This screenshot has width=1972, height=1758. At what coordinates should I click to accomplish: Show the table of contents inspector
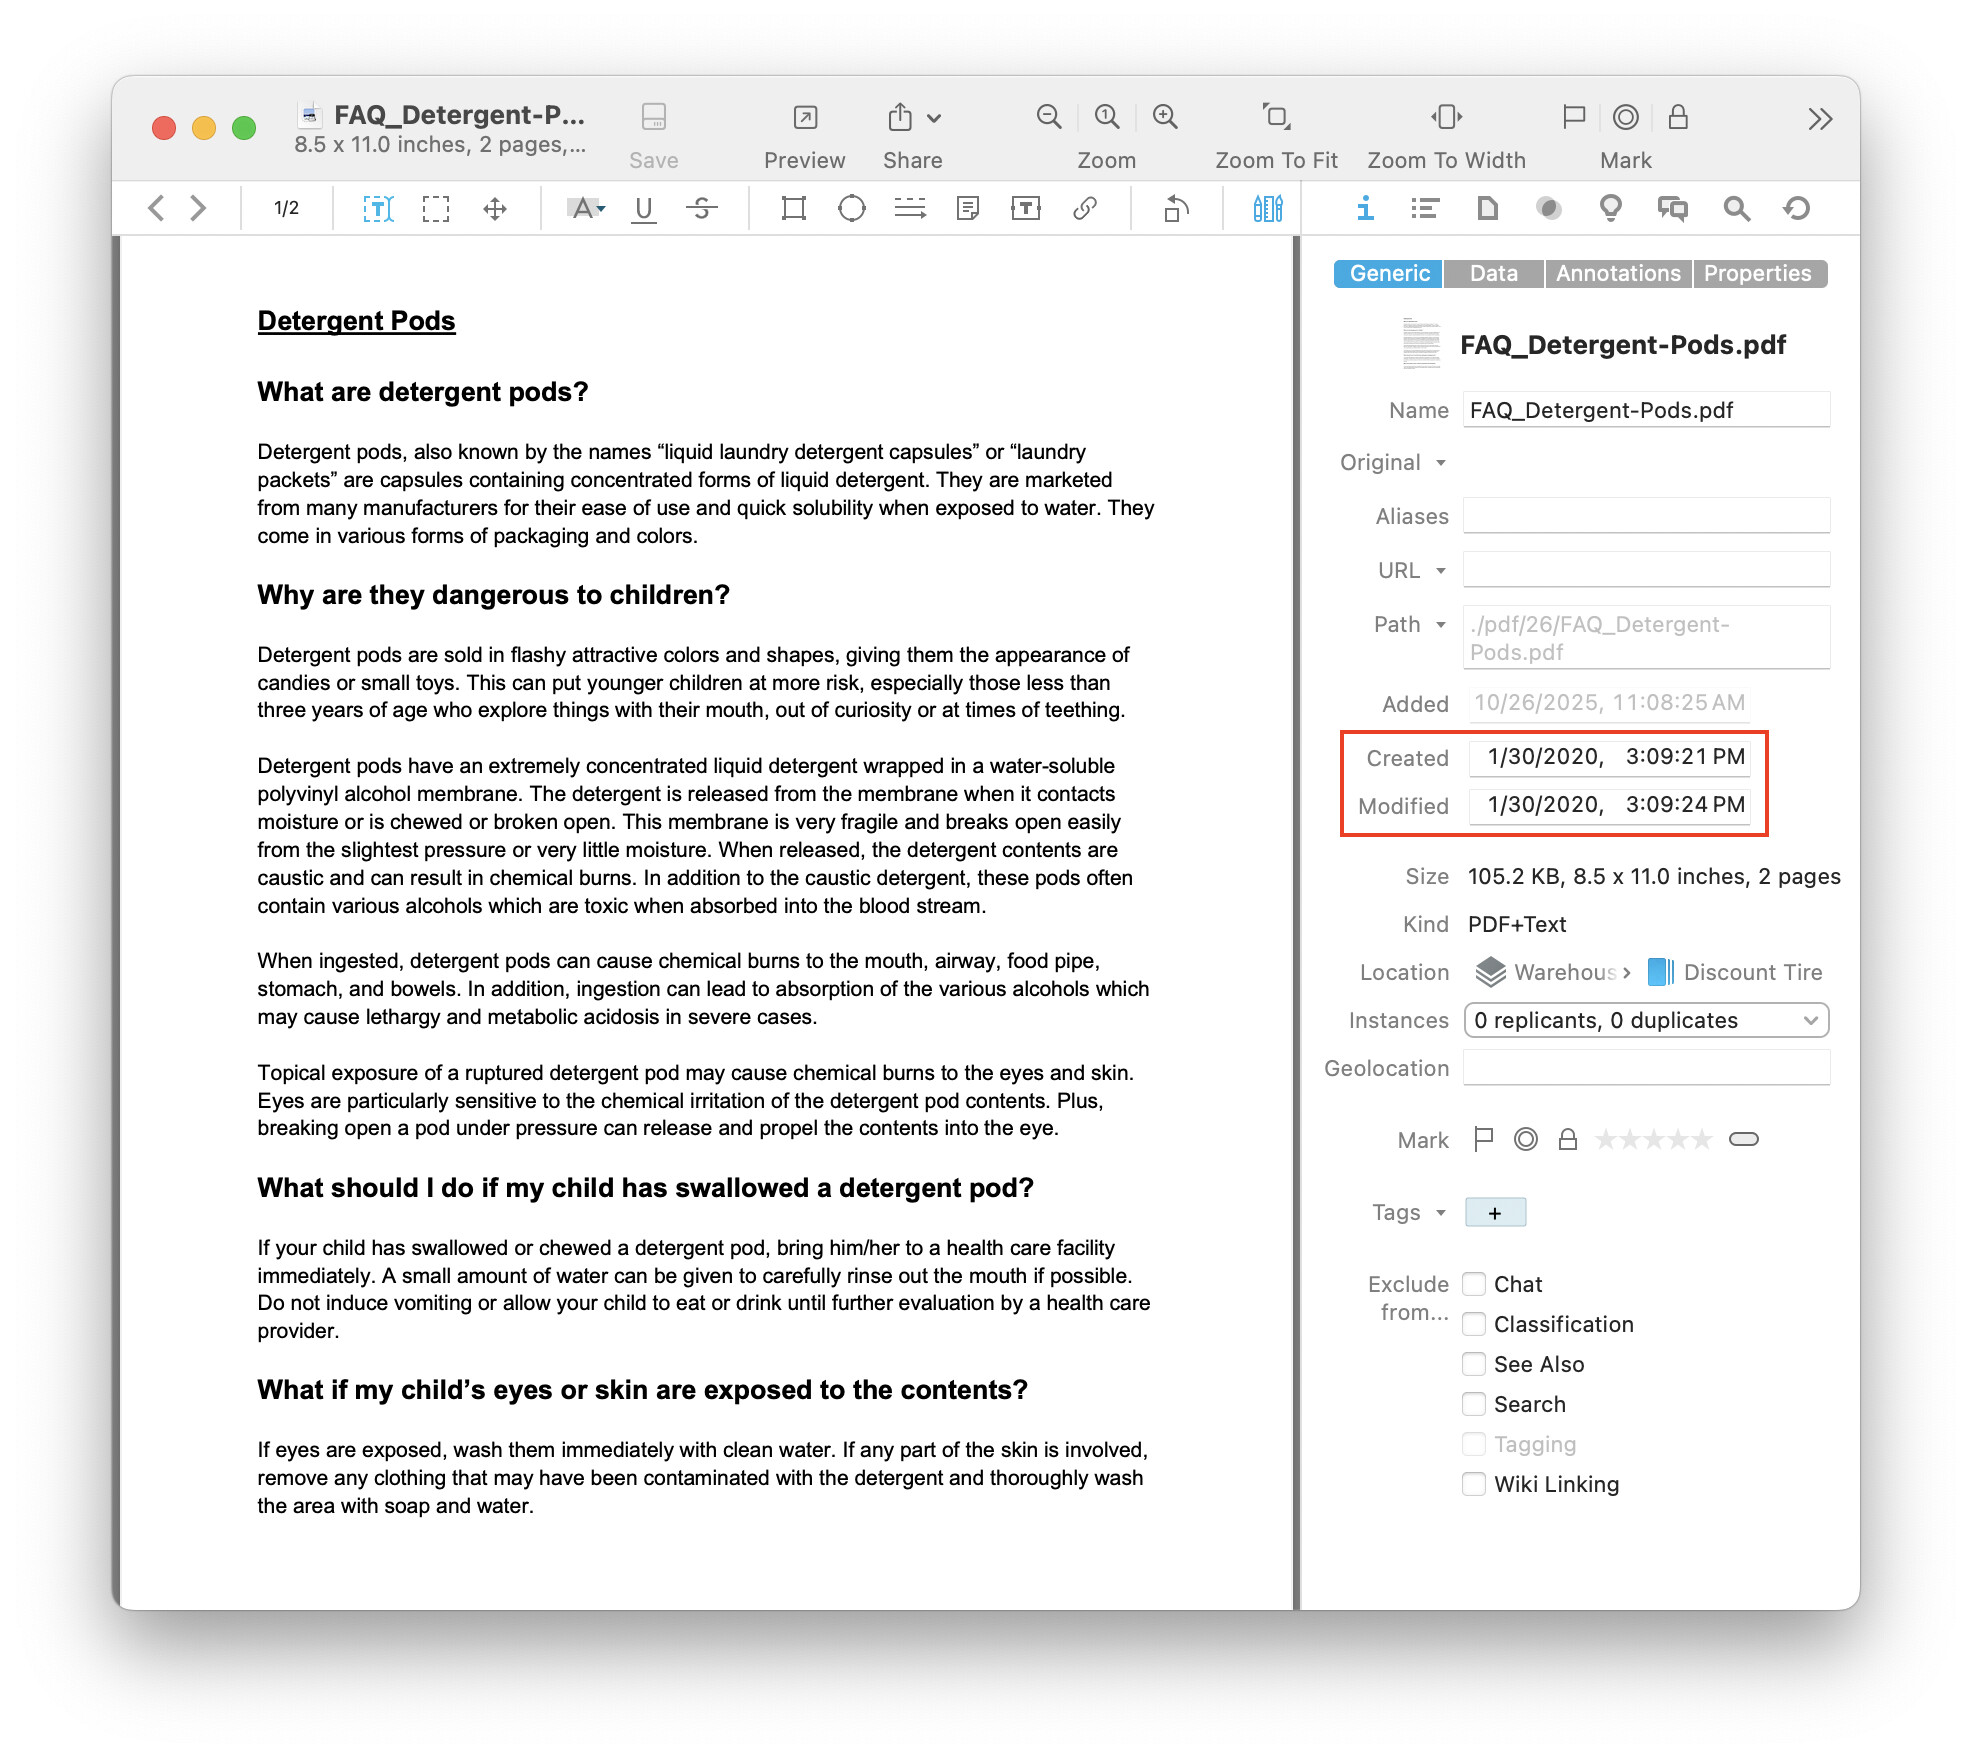[x=1424, y=208]
